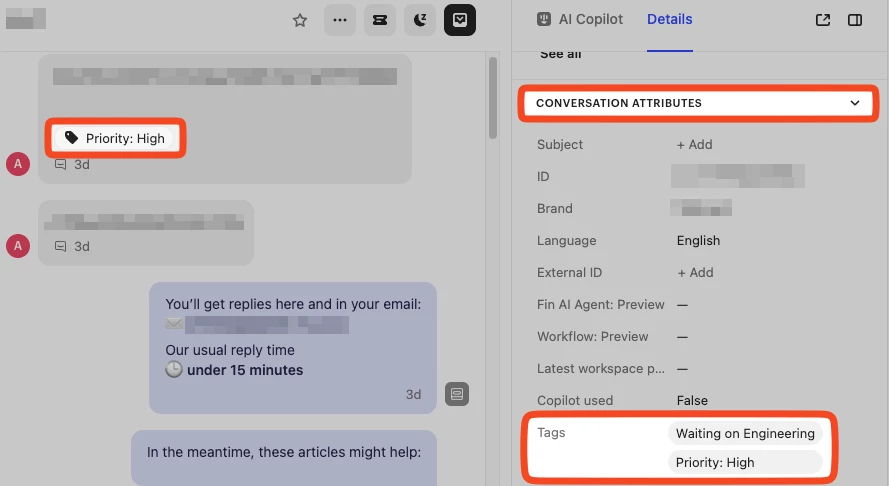Open the AI Copilot tab
This screenshot has height=486, width=889.
click(579, 19)
